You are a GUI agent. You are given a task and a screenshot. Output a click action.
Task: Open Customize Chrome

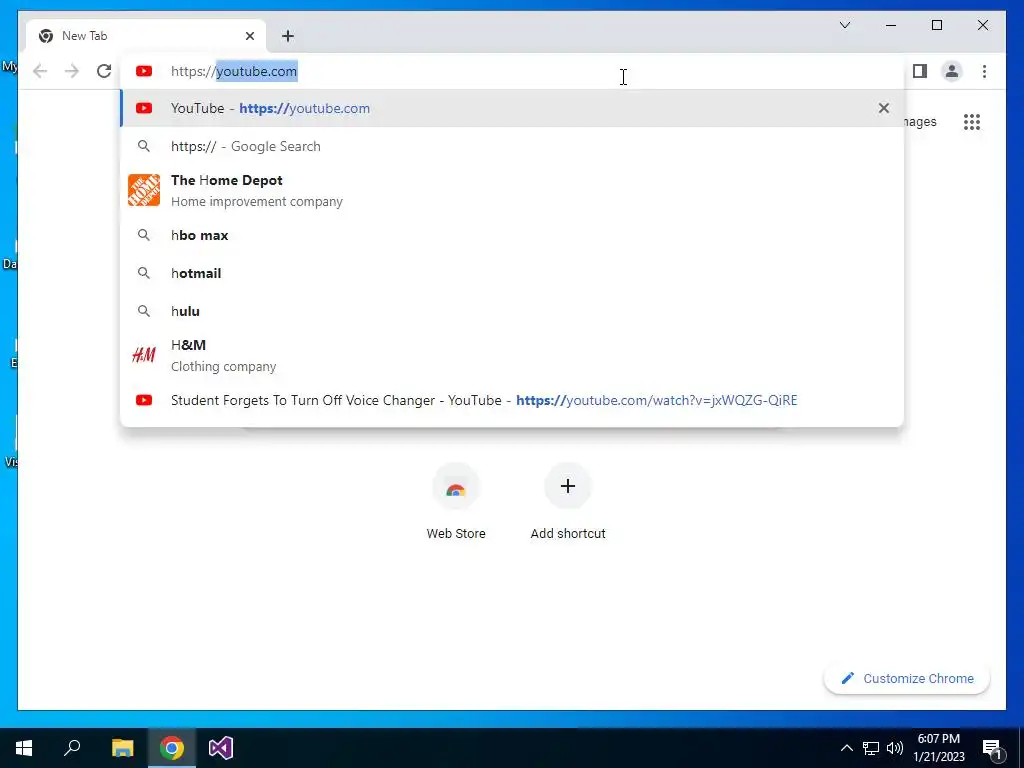pos(907,679)
